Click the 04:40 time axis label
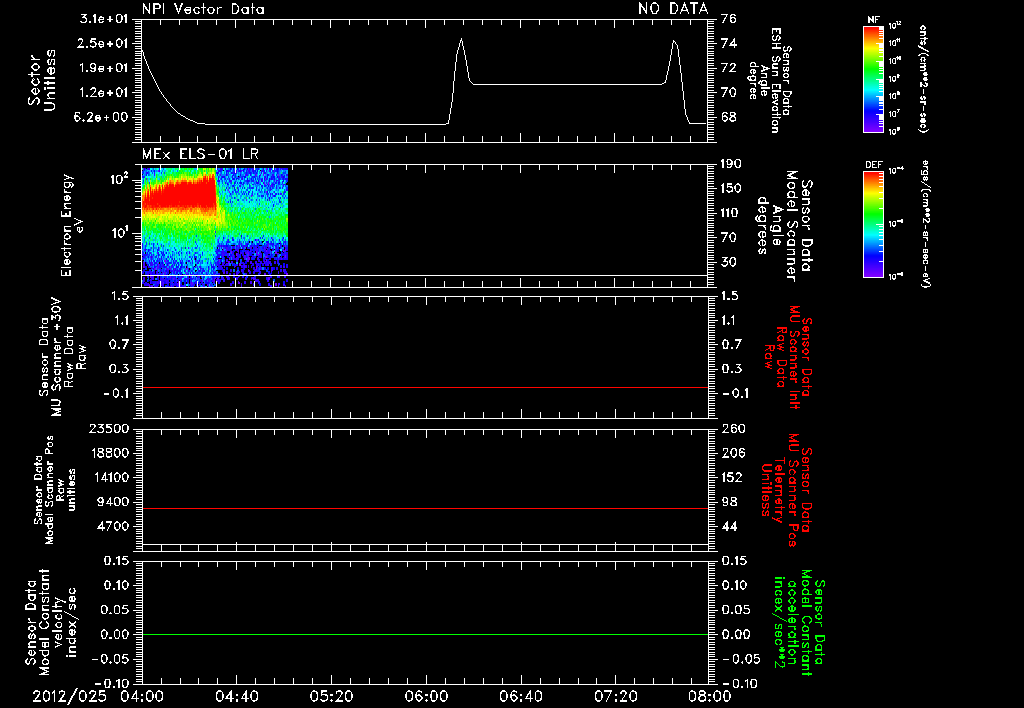The height and width of the screenshot is (708, 1024). click(x=236, y=696)
